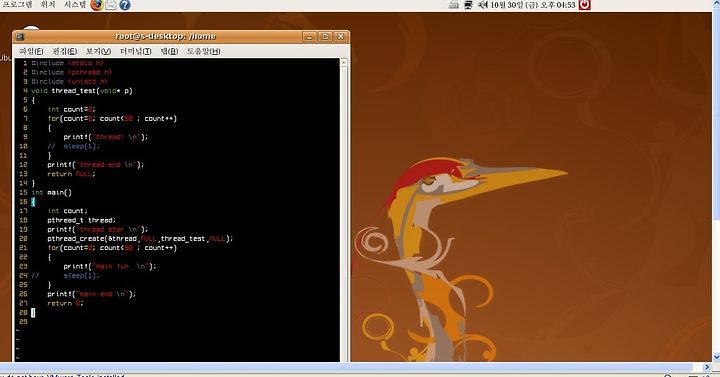Click the 'return 0;' line

click(x=65, y=303)
